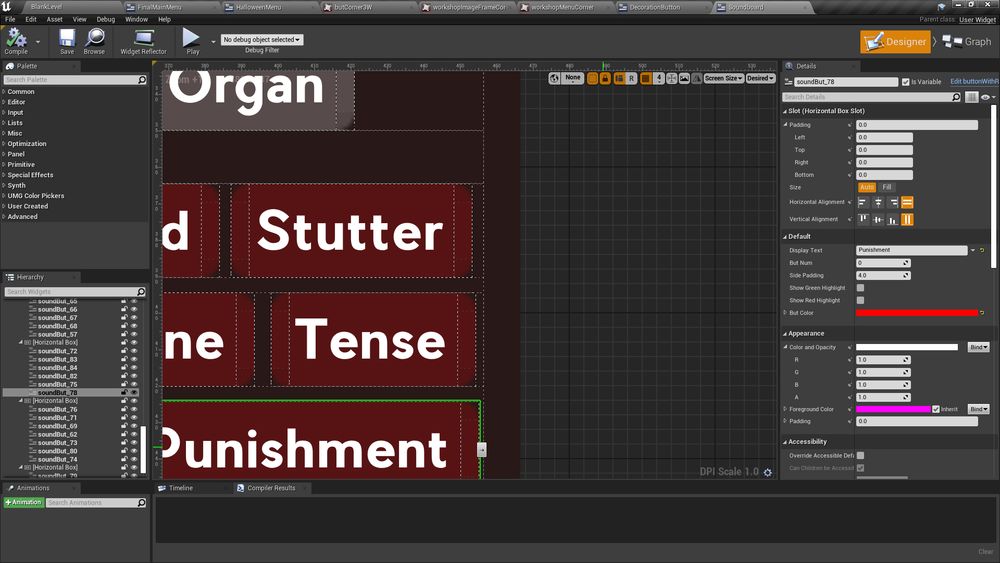Set horizontal alignment to left
This screenshot has height=563, width=1000.
coord(863,202)
